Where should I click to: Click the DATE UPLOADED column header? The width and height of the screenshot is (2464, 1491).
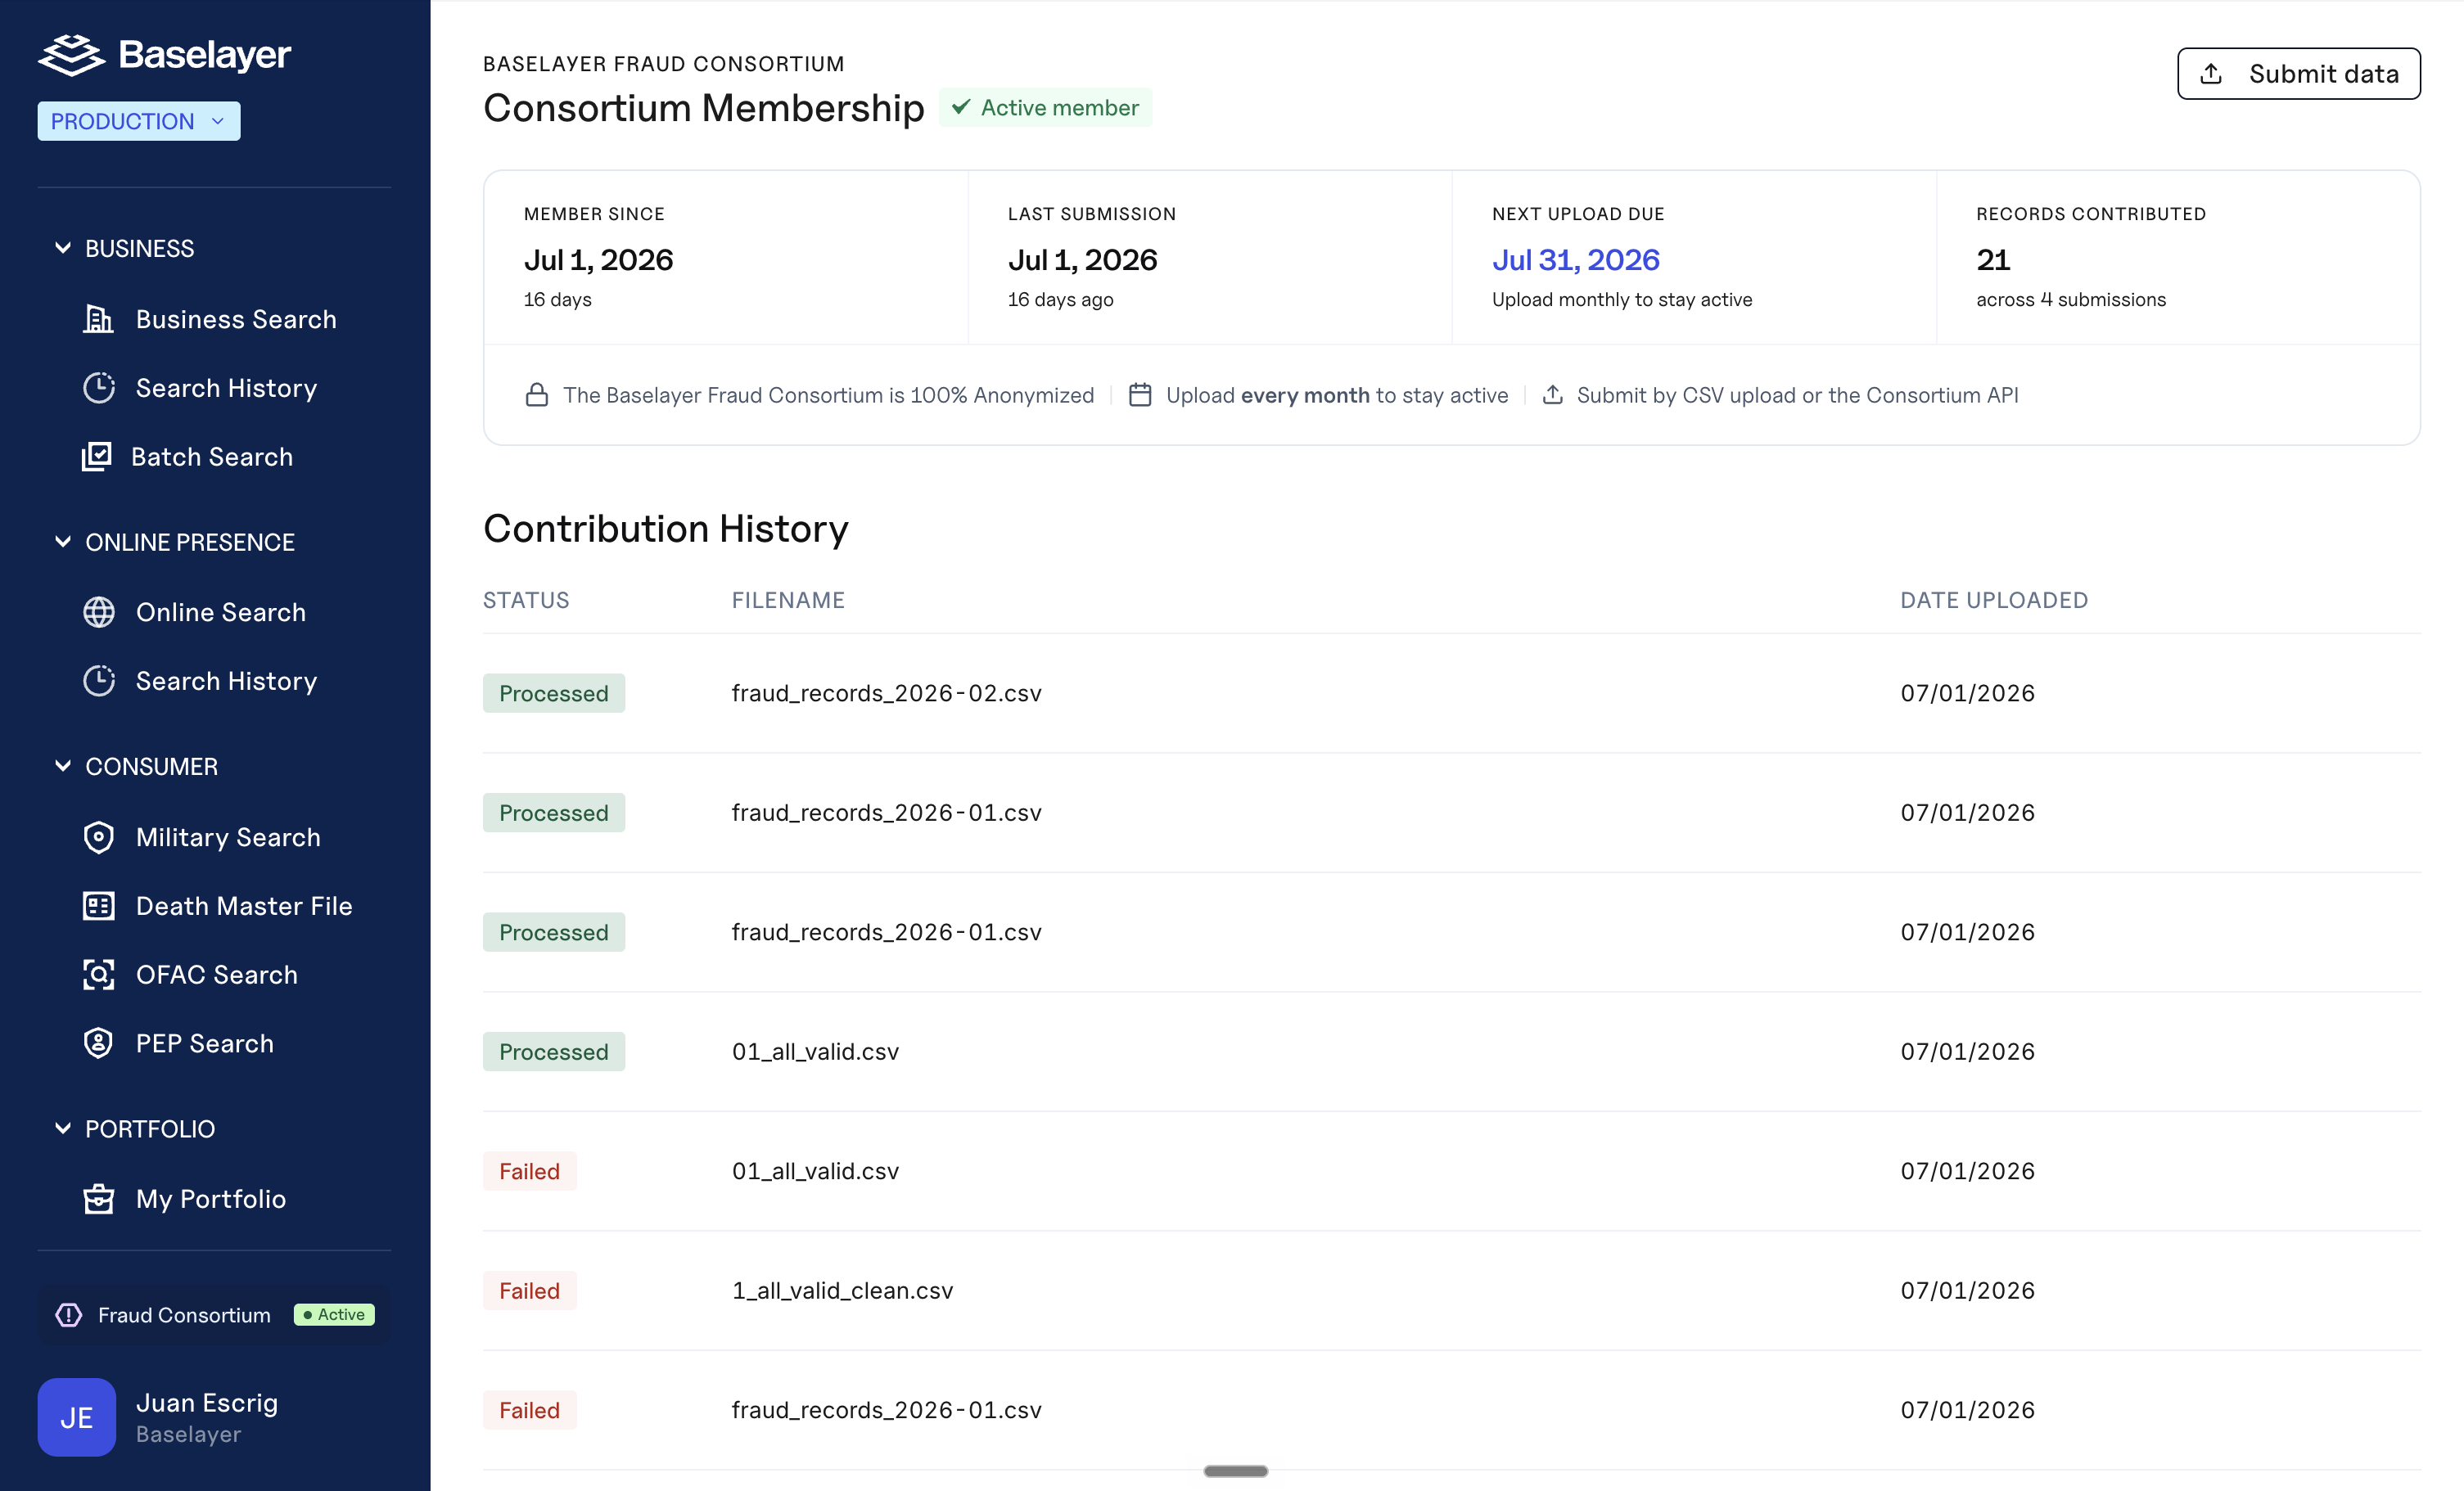1994,600
